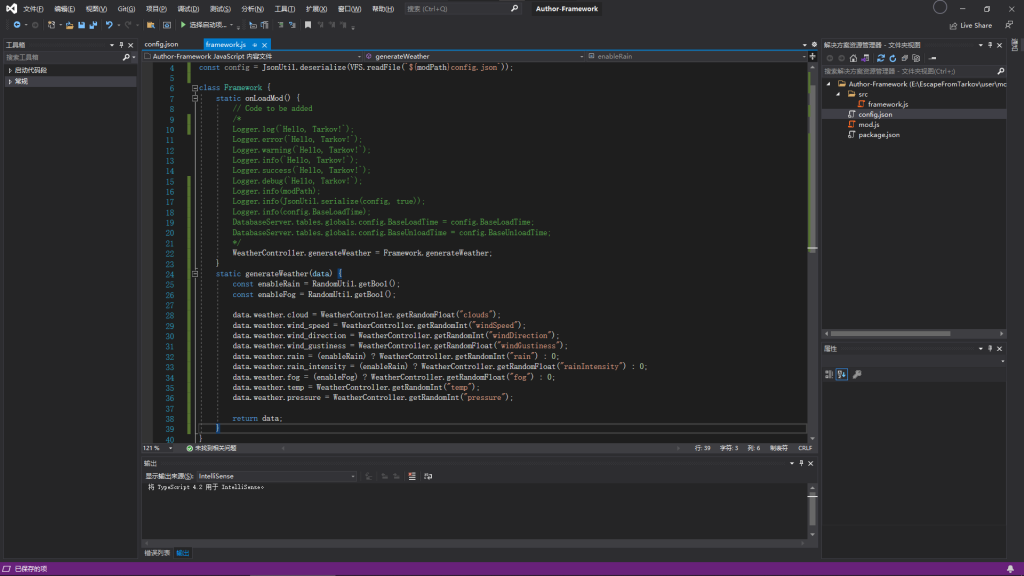Collapse the Author-Framework root folder node

(829, 84)
